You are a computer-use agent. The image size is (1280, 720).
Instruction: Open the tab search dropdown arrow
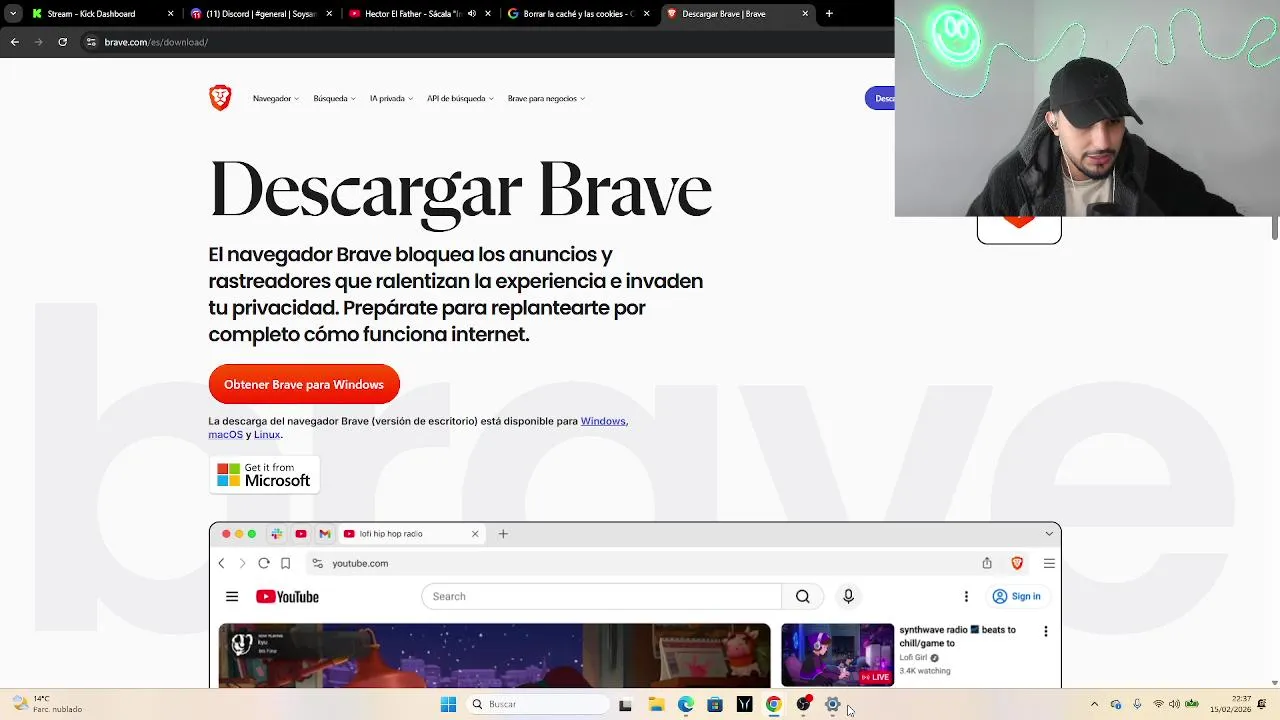coord(13,14)
